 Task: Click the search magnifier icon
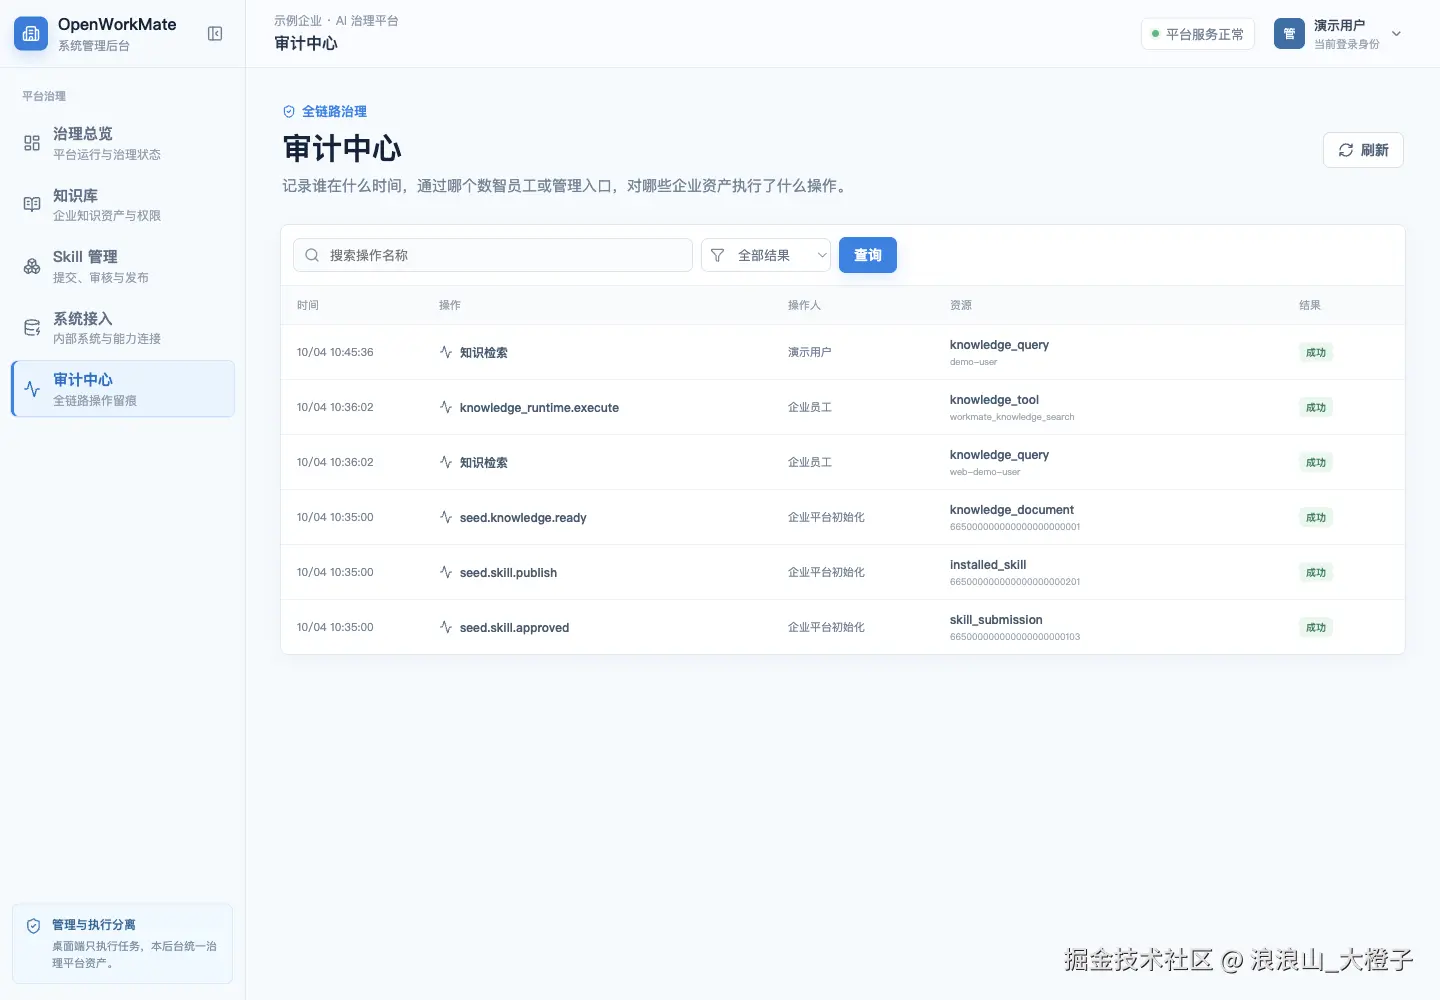[x=312, y=255]
